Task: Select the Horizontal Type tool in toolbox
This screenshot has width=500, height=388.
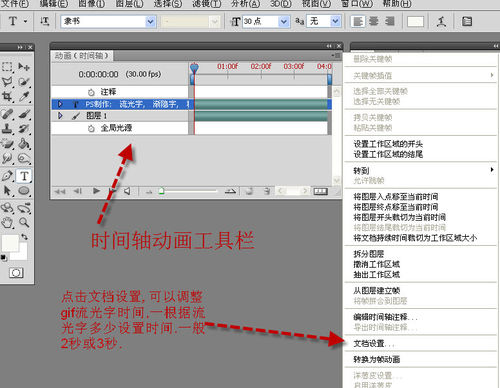Action: (x=24, y=176)
